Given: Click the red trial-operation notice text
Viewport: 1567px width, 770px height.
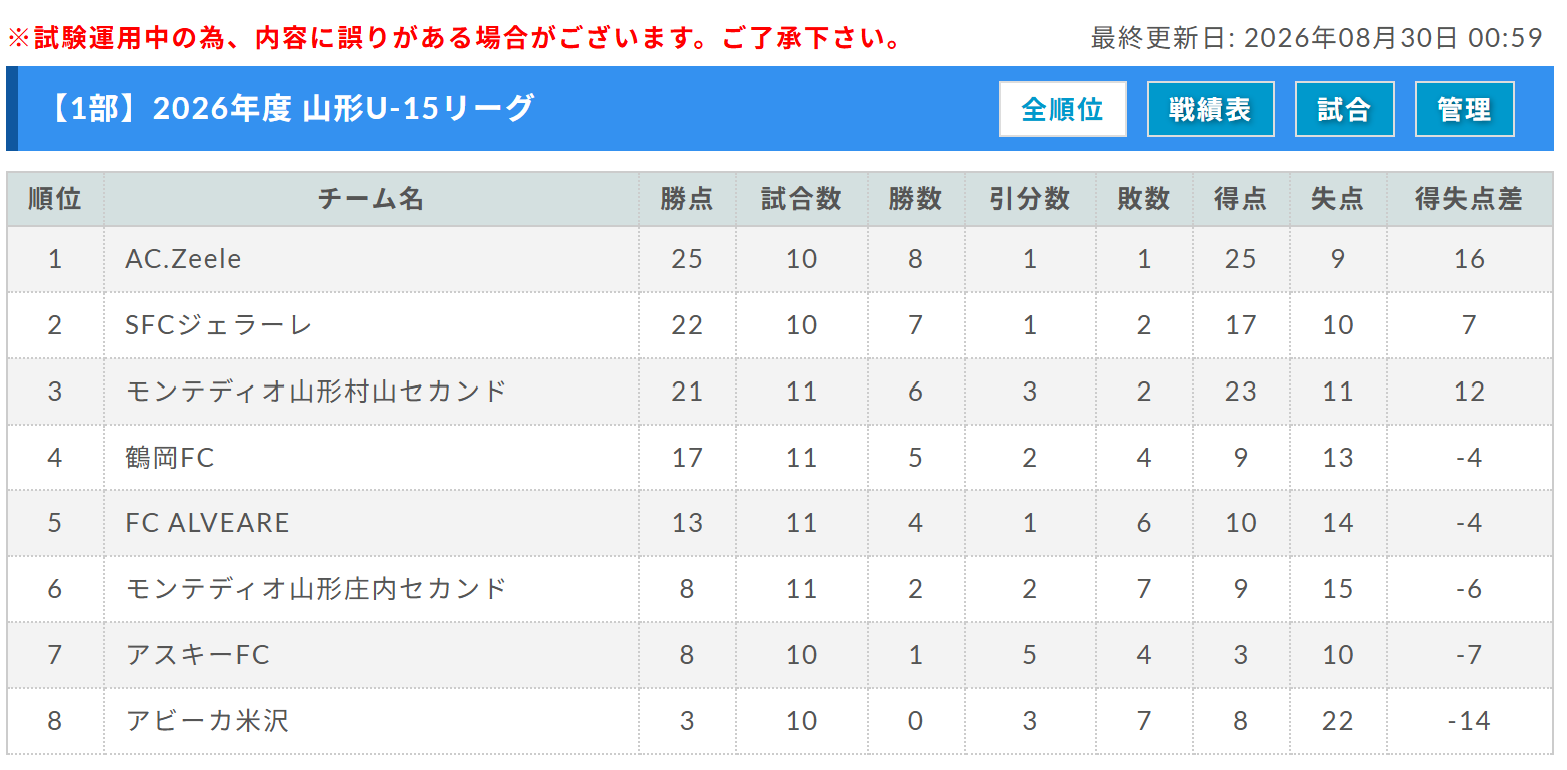Looking at the screenshot, I should (x=455, y=39).
